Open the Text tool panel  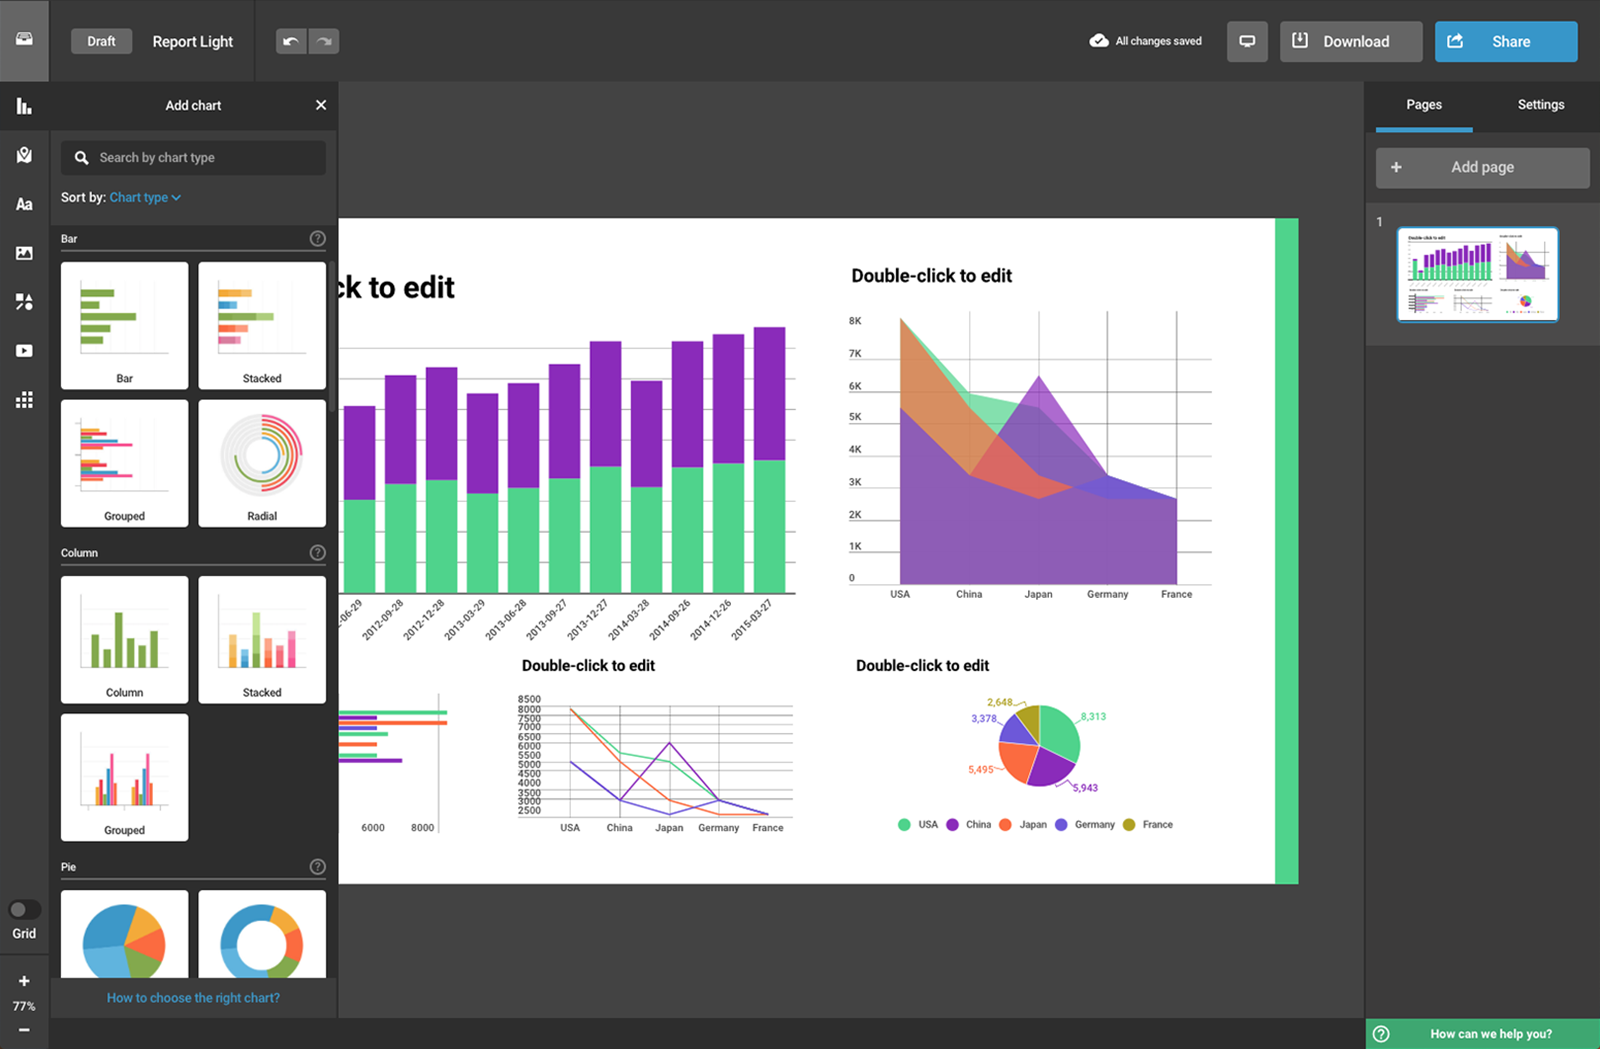tap(24, 204)
